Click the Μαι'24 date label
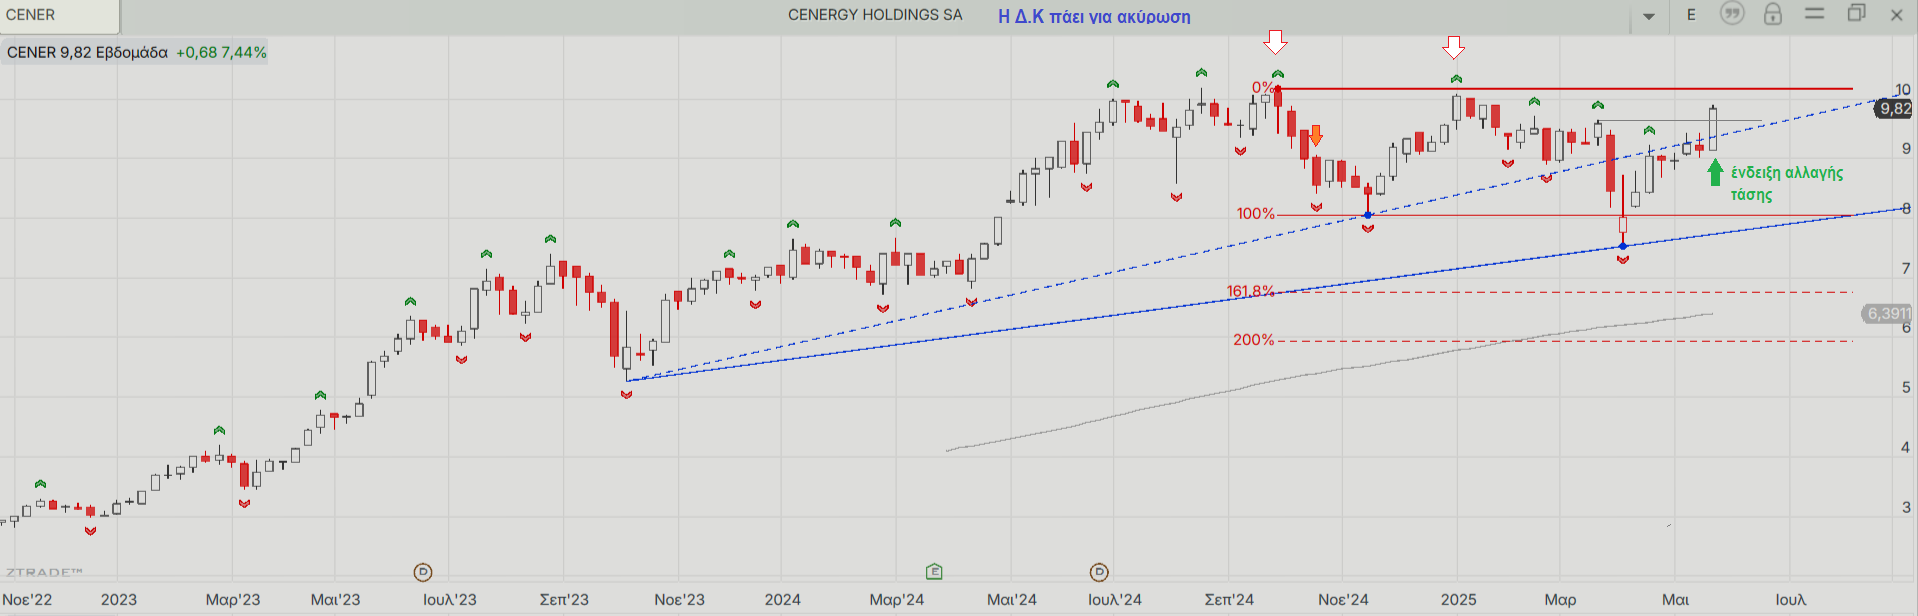 pos(1012,600)
